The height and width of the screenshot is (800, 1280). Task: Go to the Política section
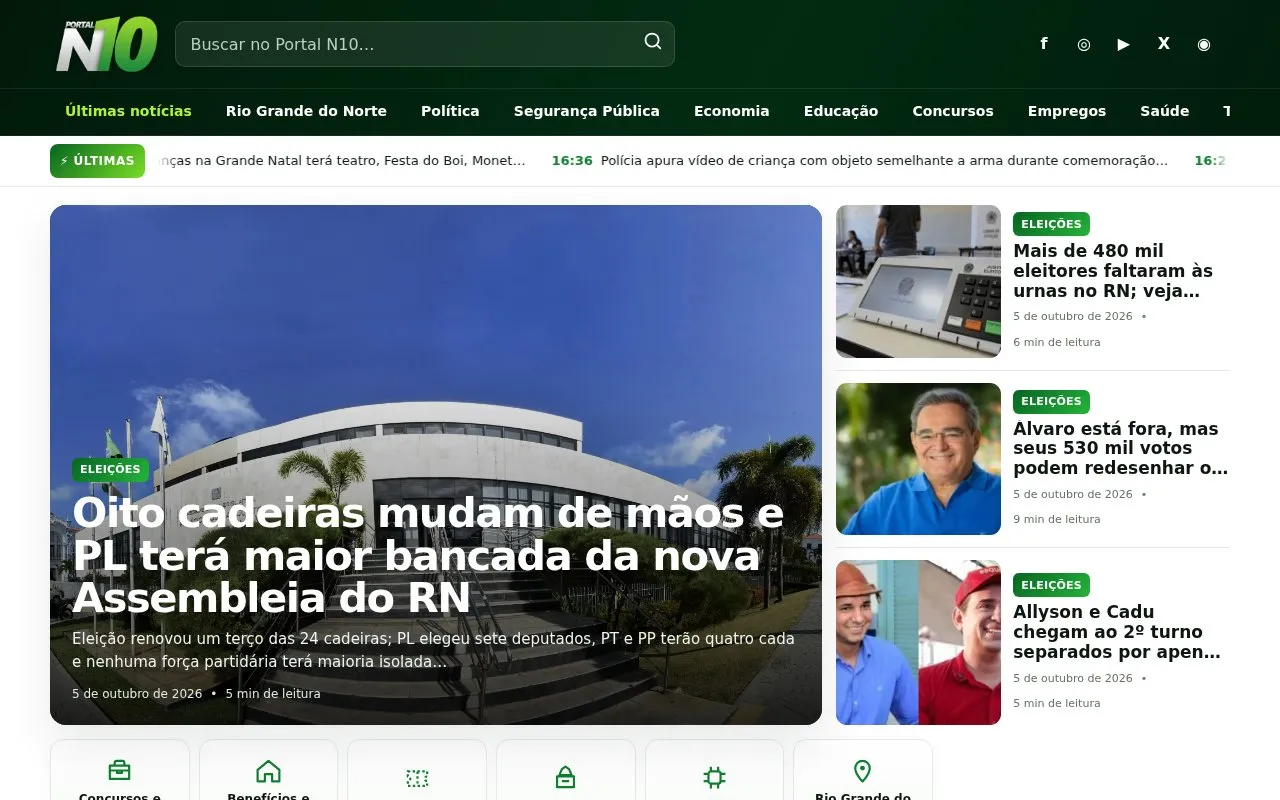click(x=450, y=111)
